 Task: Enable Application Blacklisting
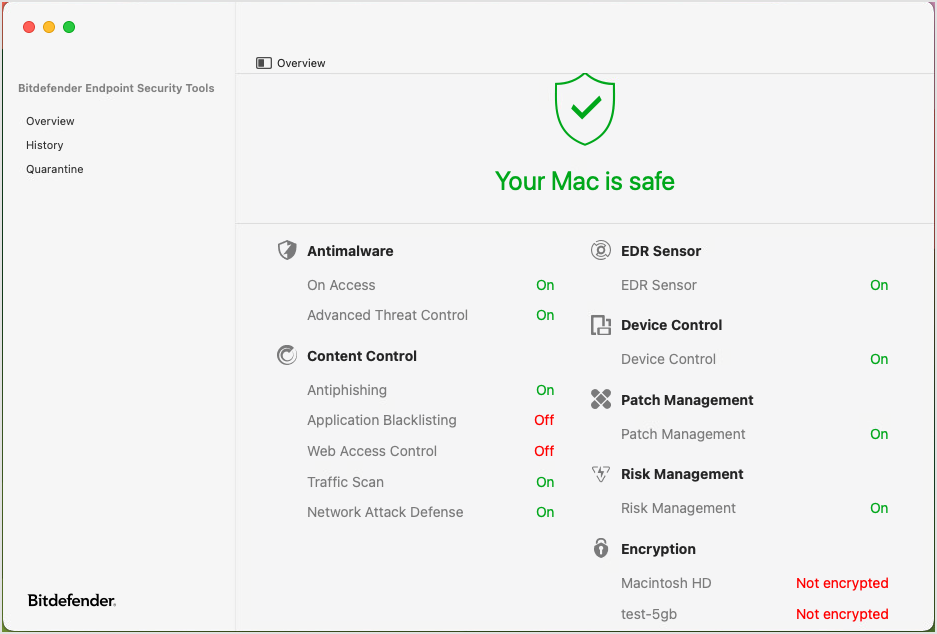(x=544, y=420)
